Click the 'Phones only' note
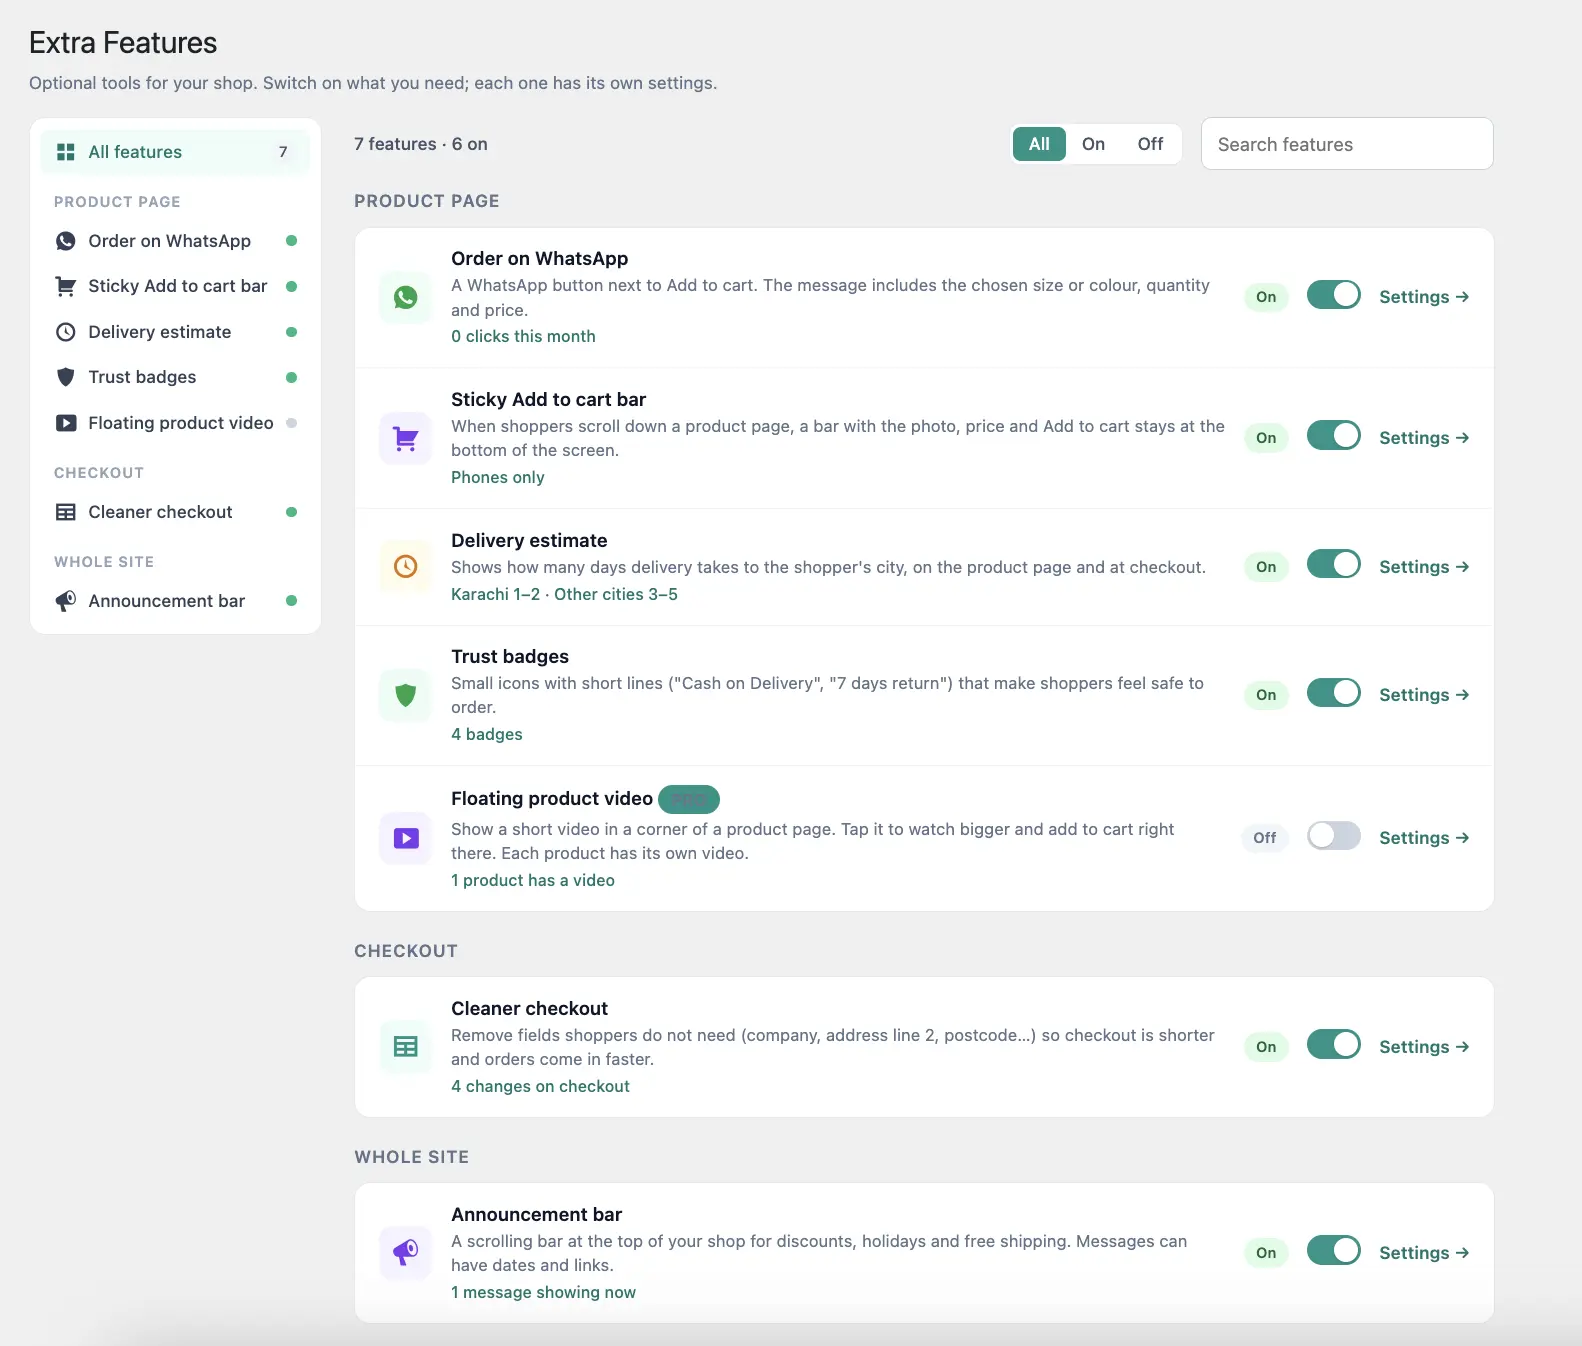Viewport: 1582px width, 1346px height. pyautogui.click(x=498, y=477)
